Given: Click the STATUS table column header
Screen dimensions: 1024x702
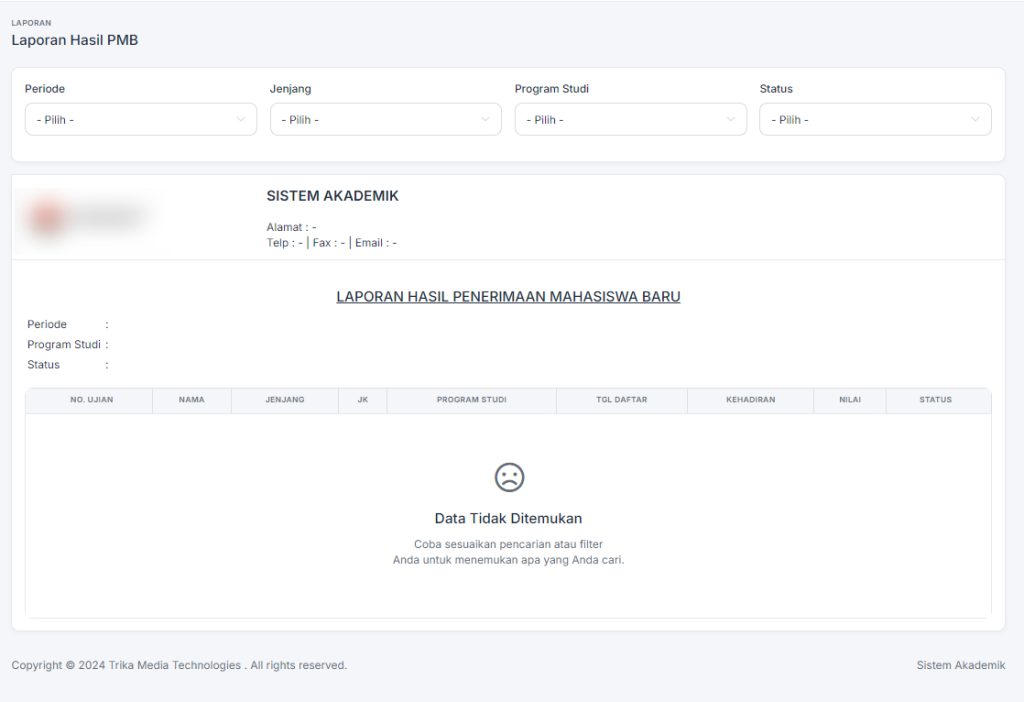Looking at the screenshot, I should point(935,400).
